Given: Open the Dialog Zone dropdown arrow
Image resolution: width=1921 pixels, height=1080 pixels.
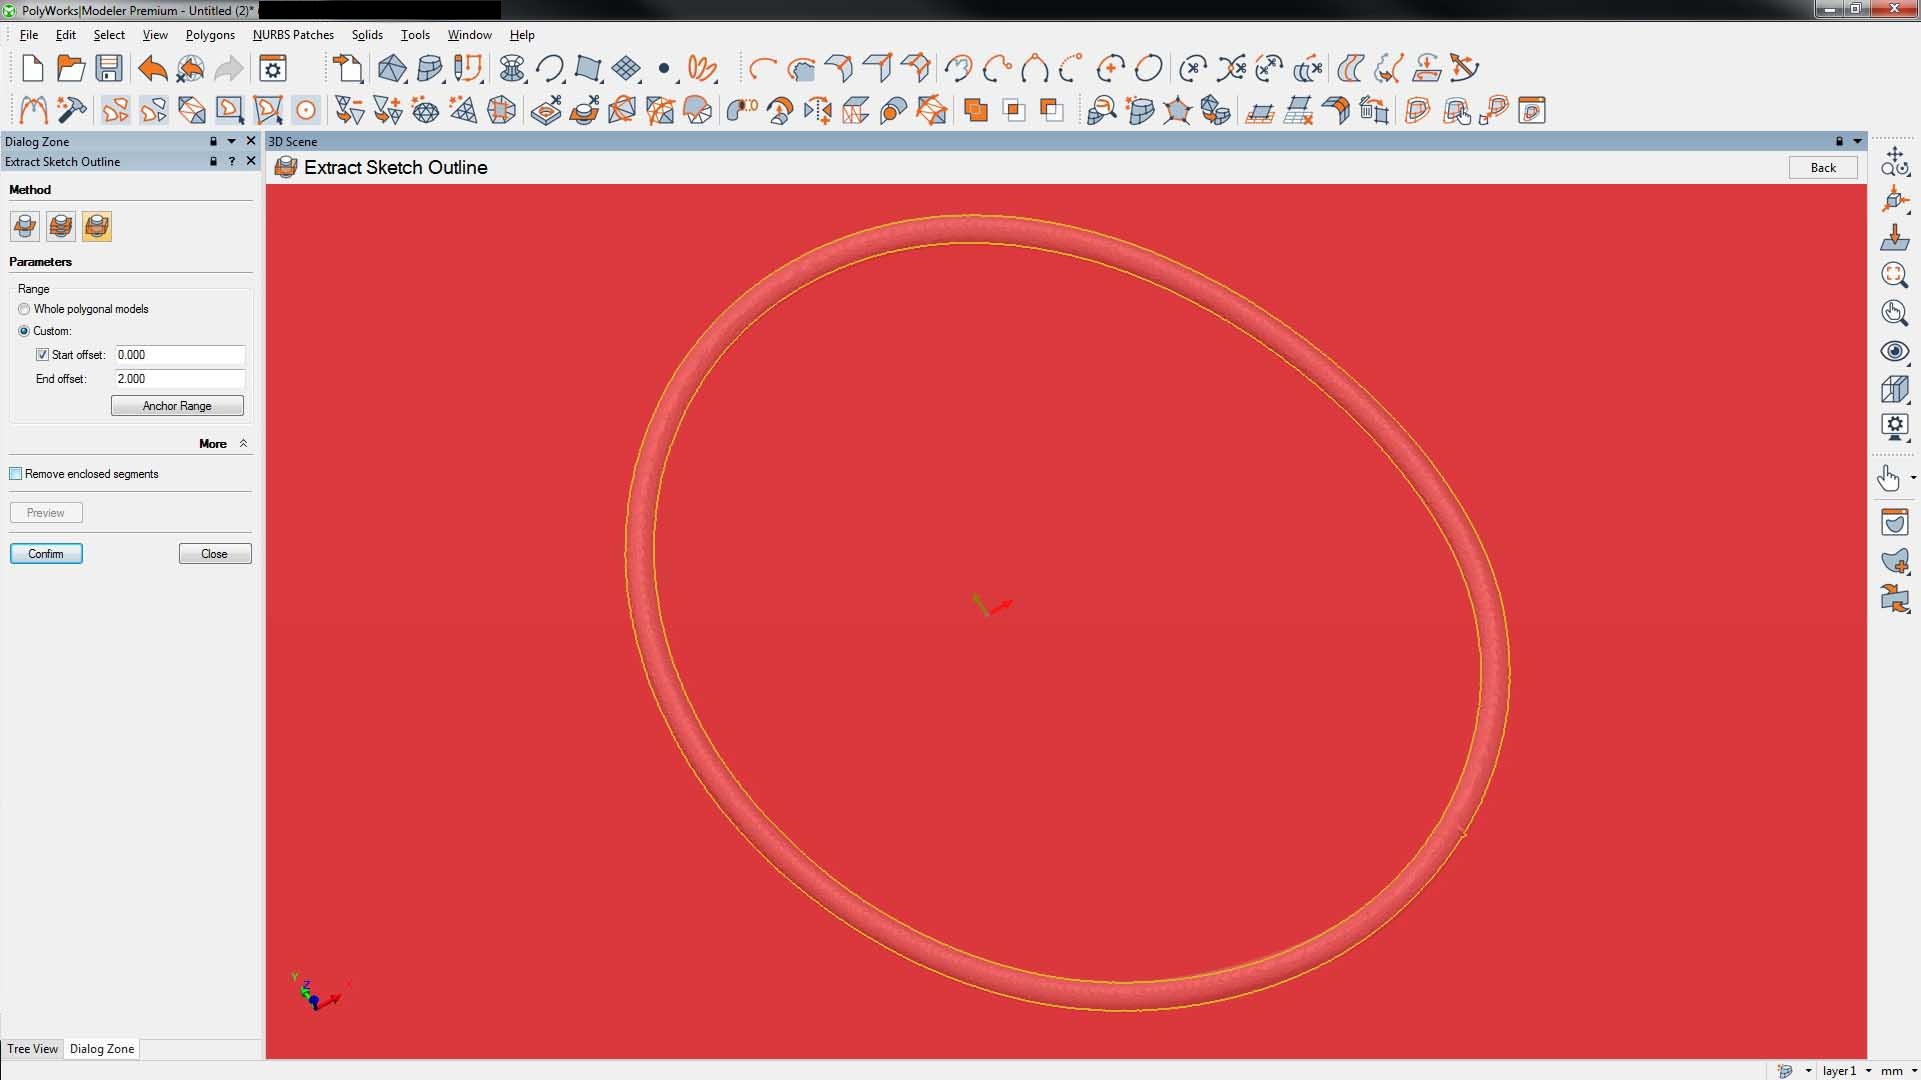Looking at the screenshot, I should (x=231, y=141).
